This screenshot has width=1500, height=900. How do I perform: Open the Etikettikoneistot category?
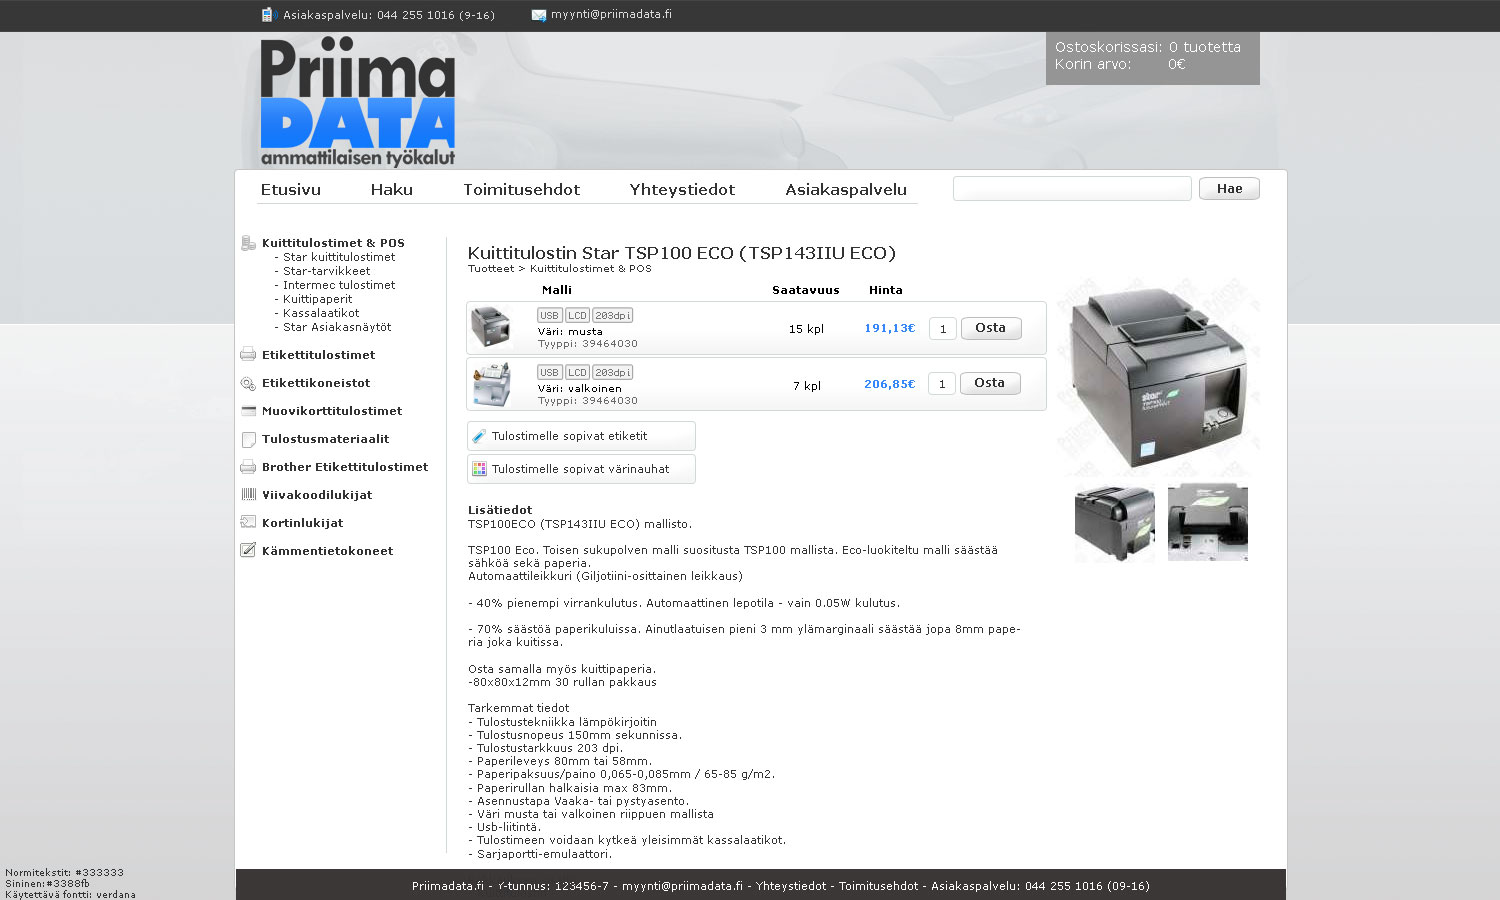tap(316, 383)
